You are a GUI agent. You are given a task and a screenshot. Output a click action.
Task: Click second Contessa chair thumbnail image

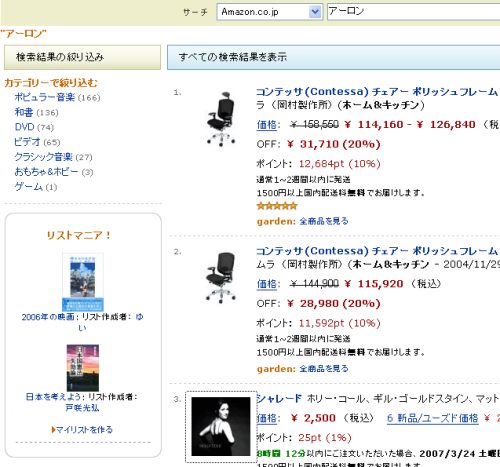[221, 278]
